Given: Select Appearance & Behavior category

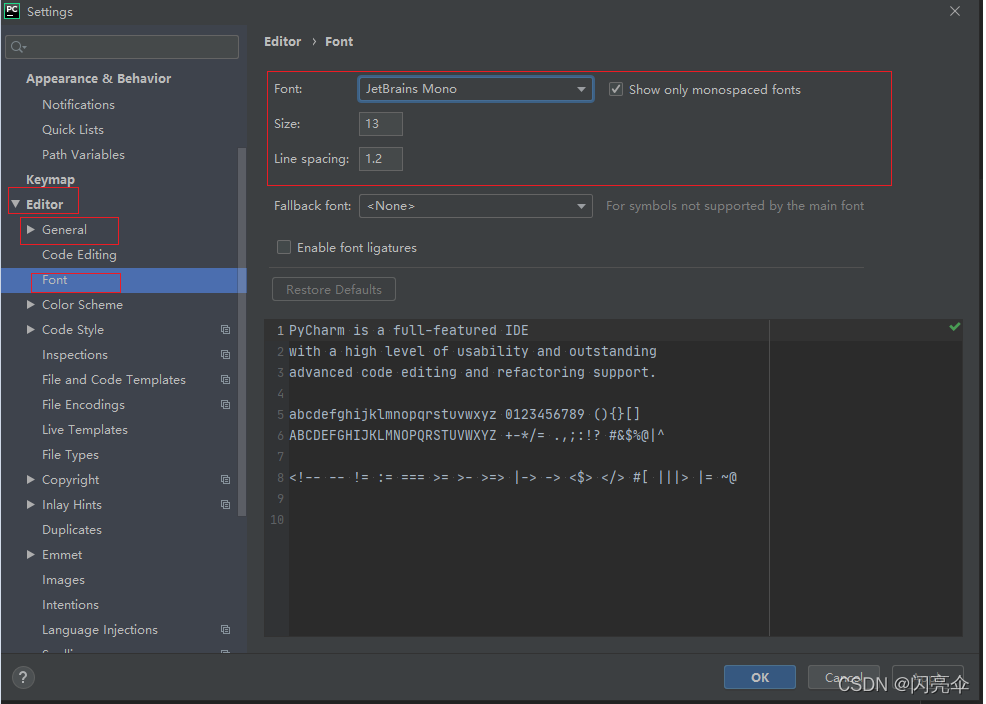Looking at the screenshot, I should pos(99,79).
